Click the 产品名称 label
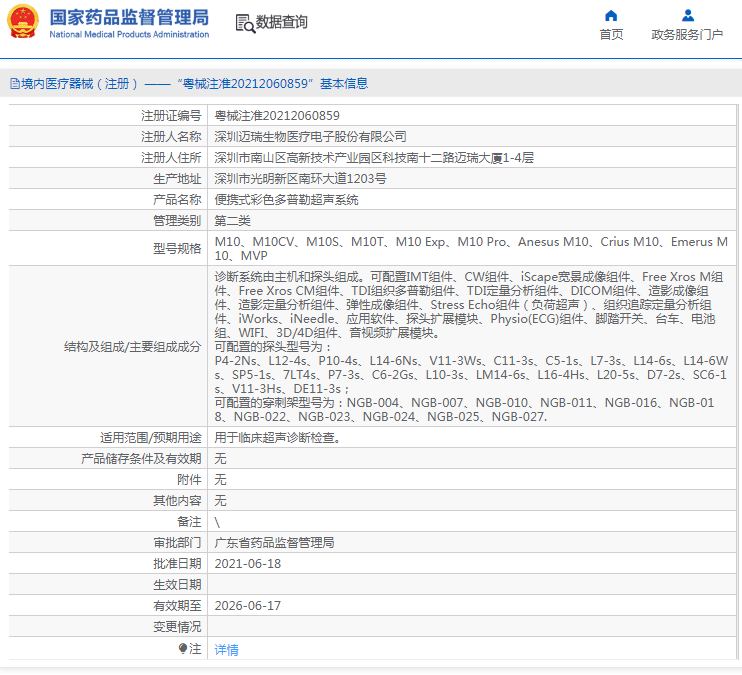Screen dimensions: 742x675 tap(177, 200)
